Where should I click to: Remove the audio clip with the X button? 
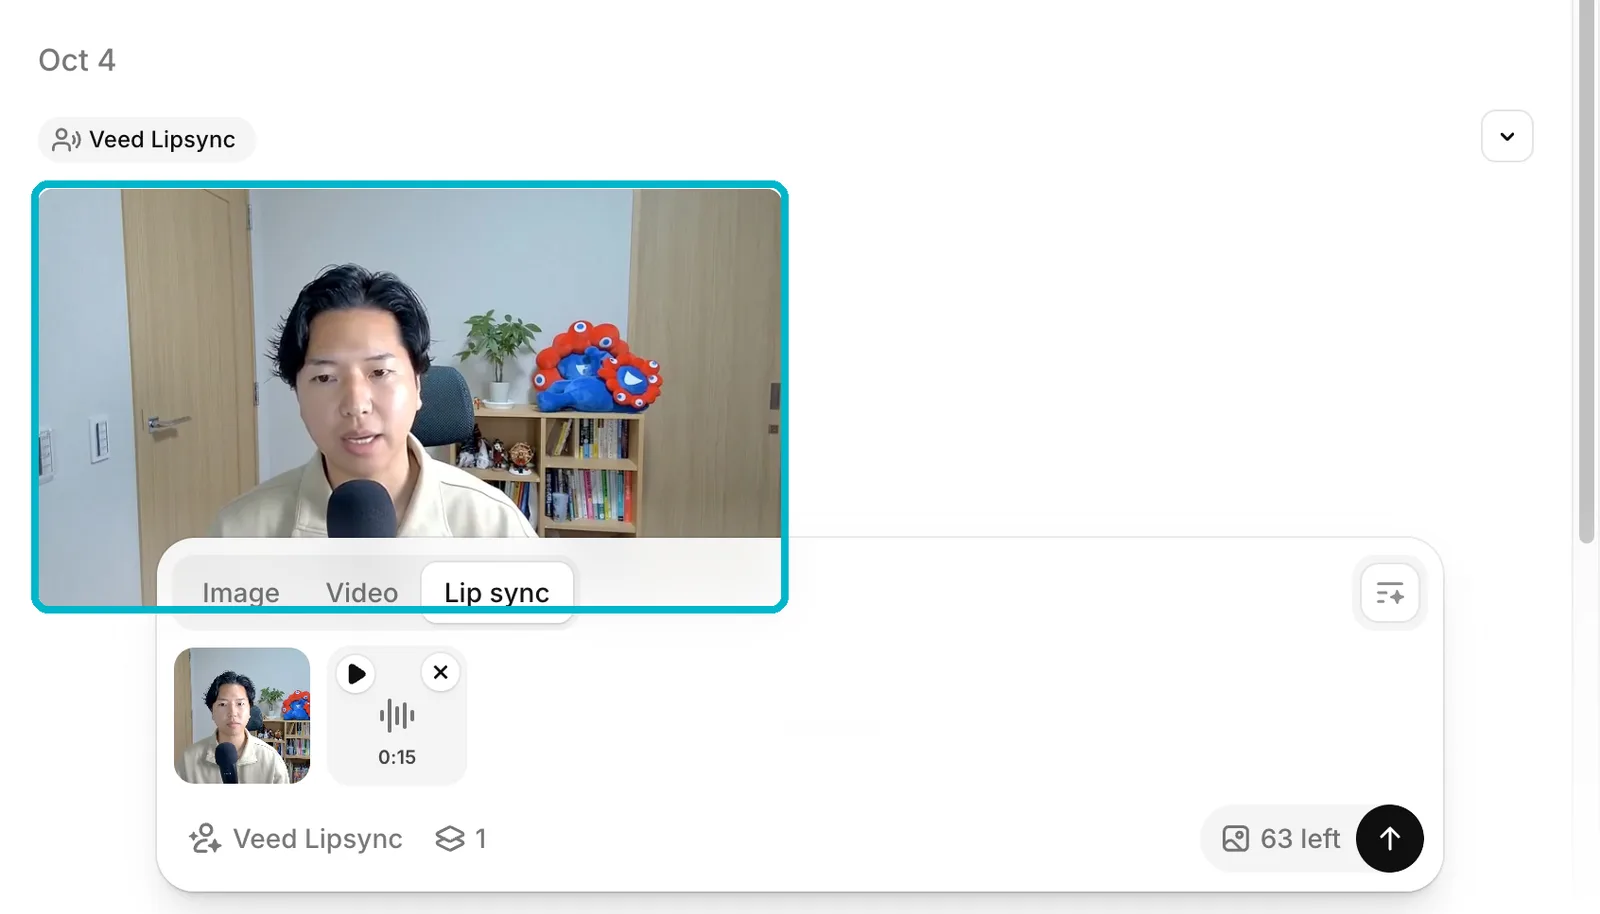(441, 672)
